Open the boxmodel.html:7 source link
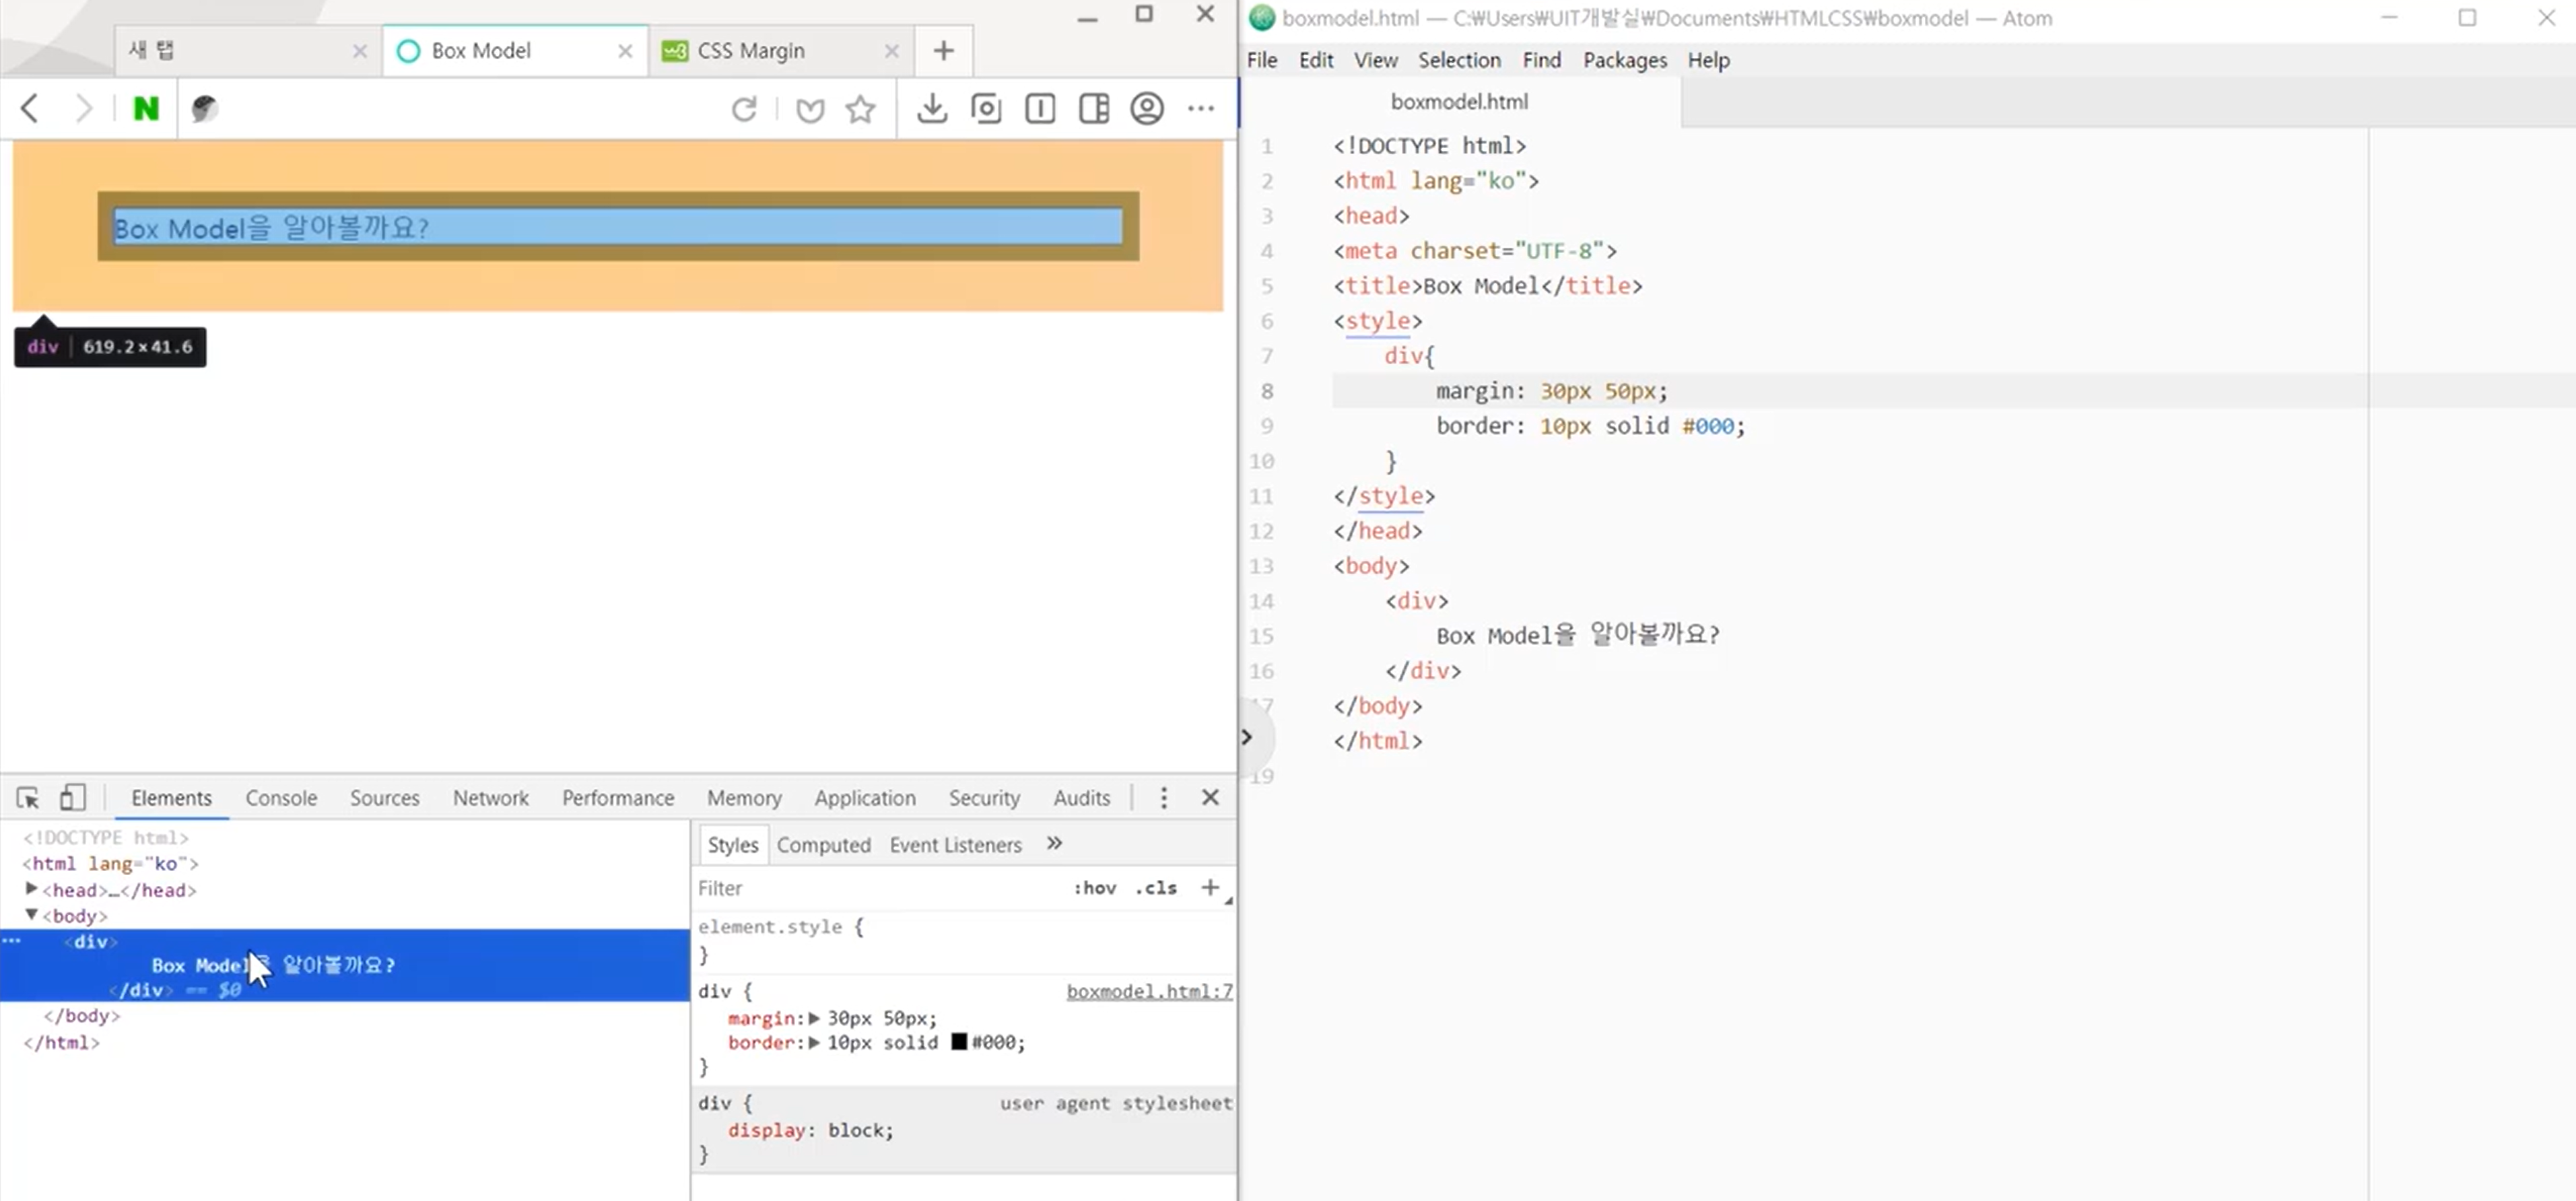Screen dimensions: 2576x1201 tap(1149, 991)
